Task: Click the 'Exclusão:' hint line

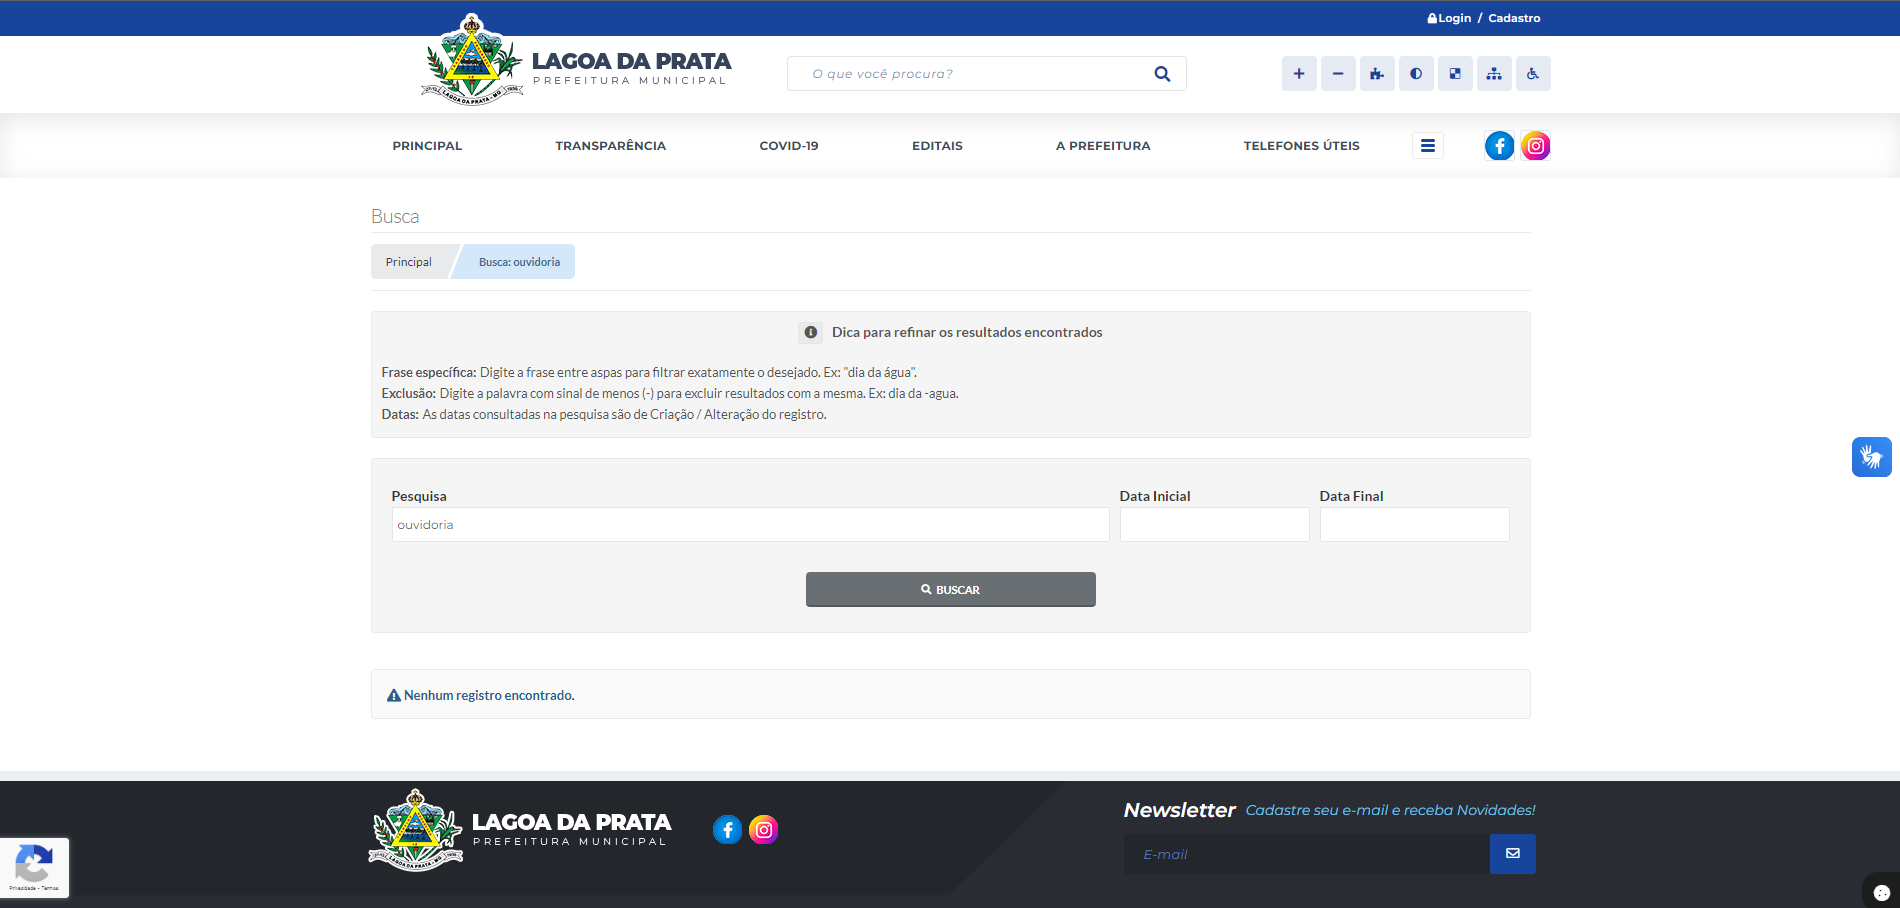Action: click(x=670, y=393)
